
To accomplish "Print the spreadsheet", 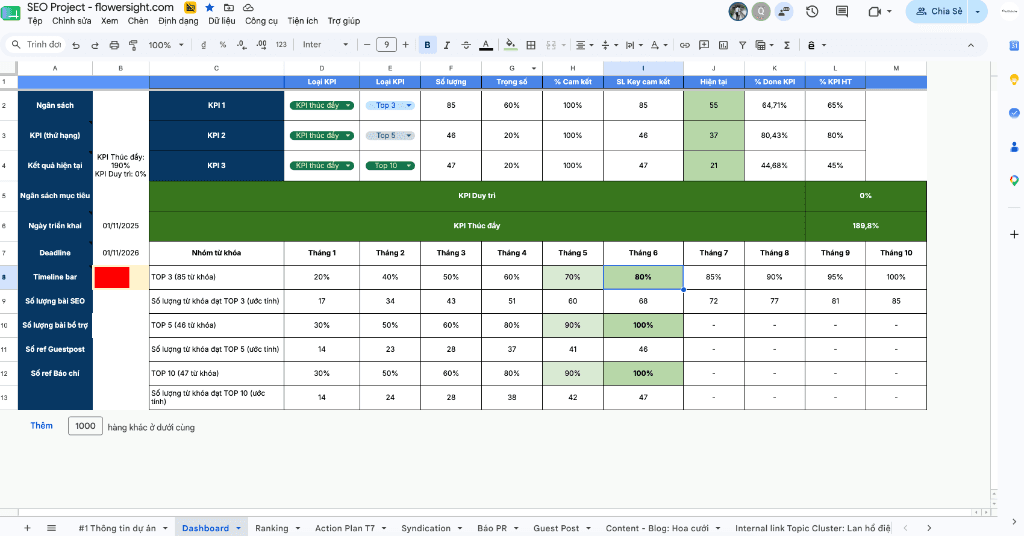I will click(114, 45).
